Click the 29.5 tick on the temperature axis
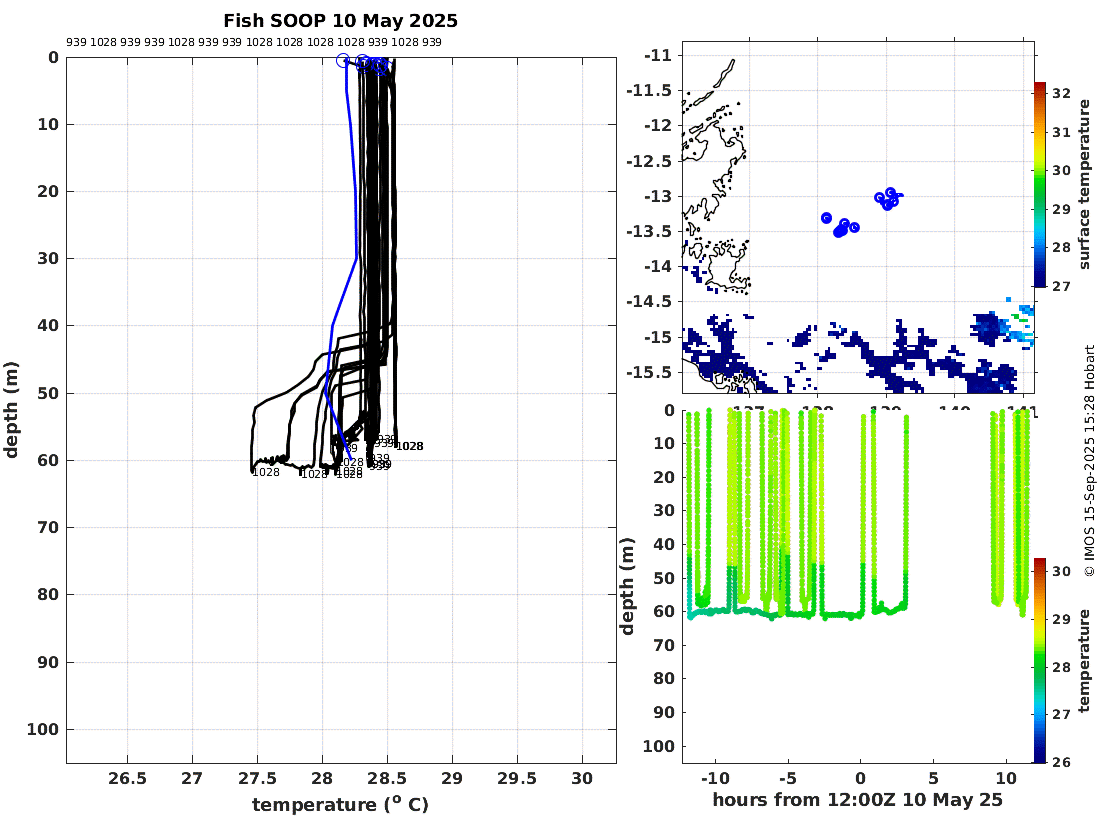The image size is (1100, 820). [517, 779]
